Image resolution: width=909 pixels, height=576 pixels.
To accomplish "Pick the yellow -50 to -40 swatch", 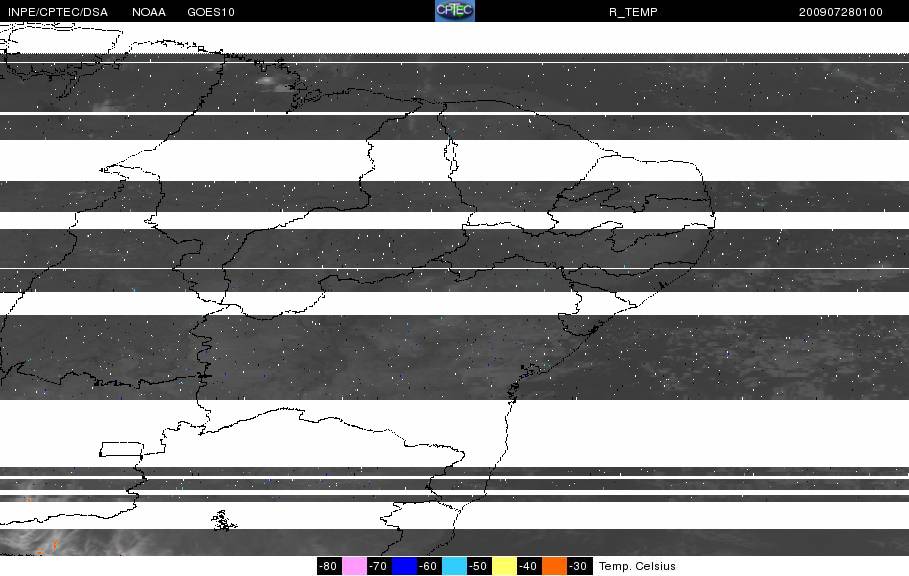I will (504, 566).
